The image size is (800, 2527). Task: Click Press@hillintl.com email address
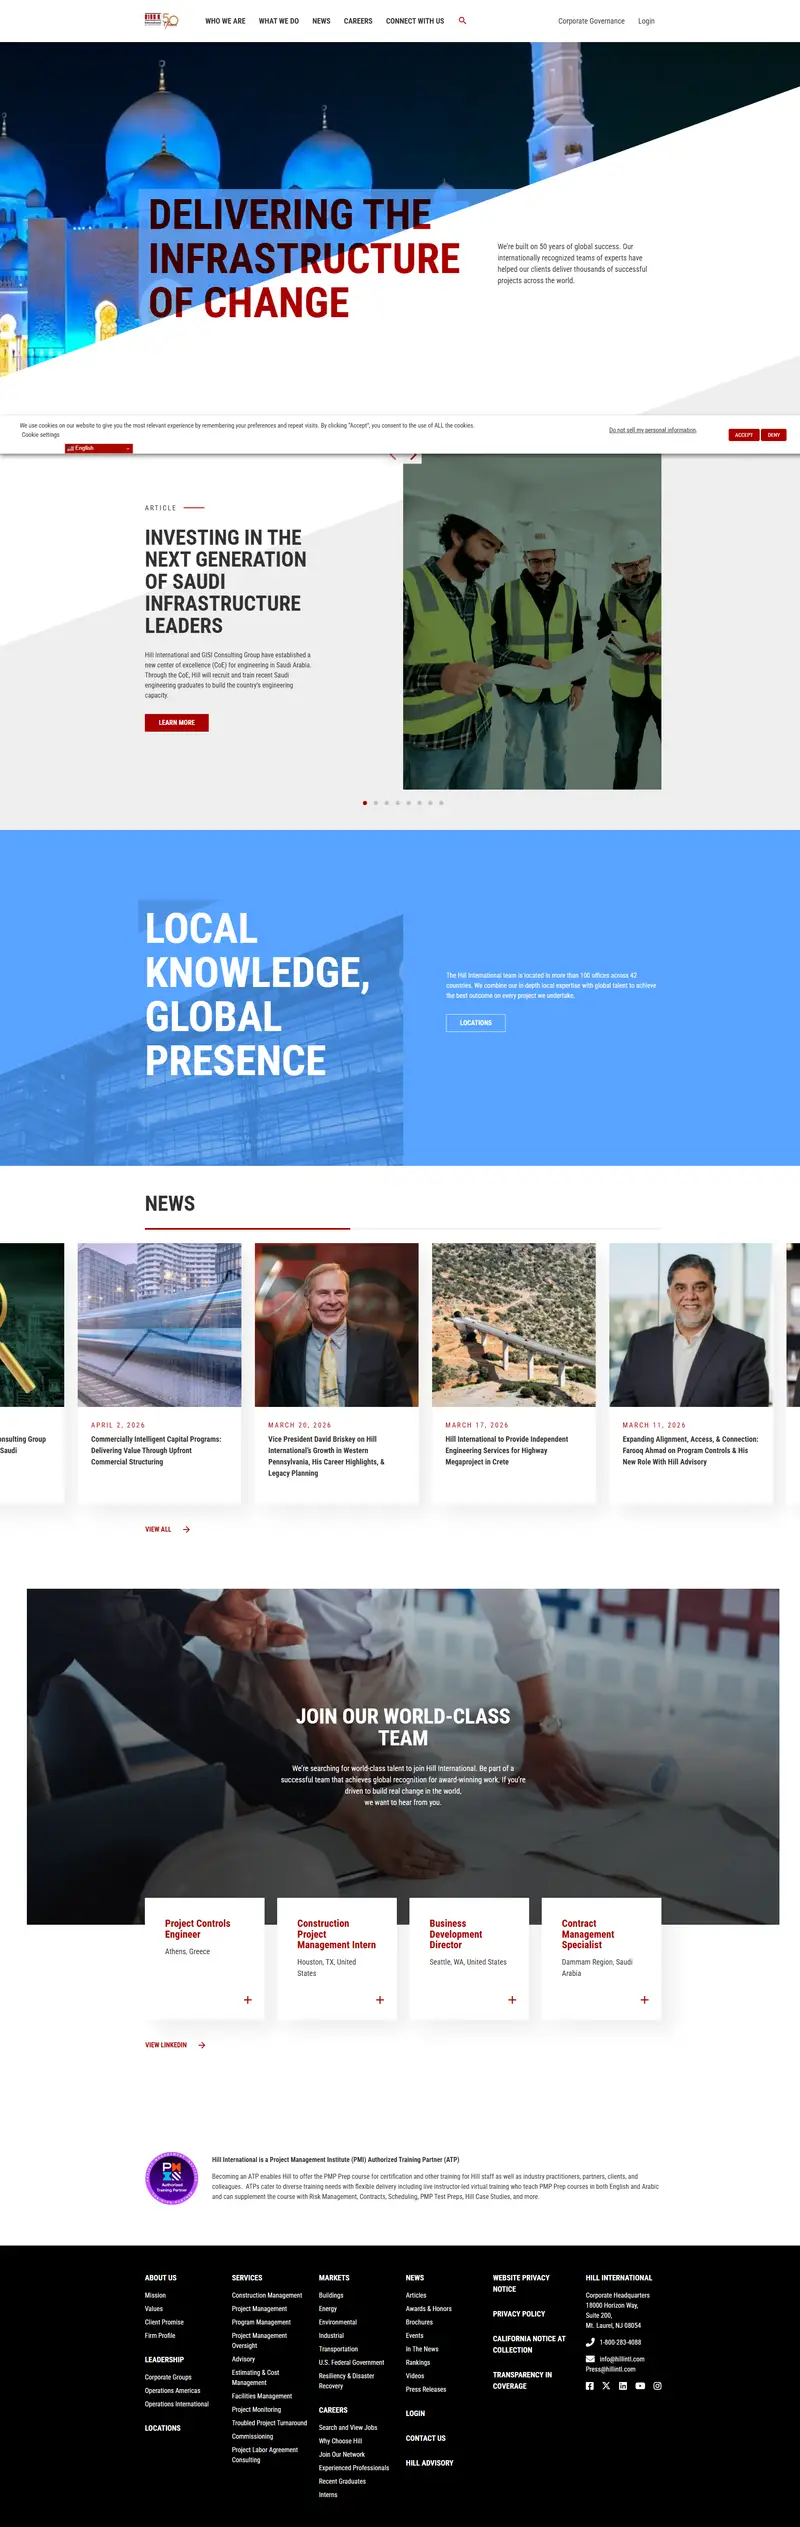[x=610, y=2369]
